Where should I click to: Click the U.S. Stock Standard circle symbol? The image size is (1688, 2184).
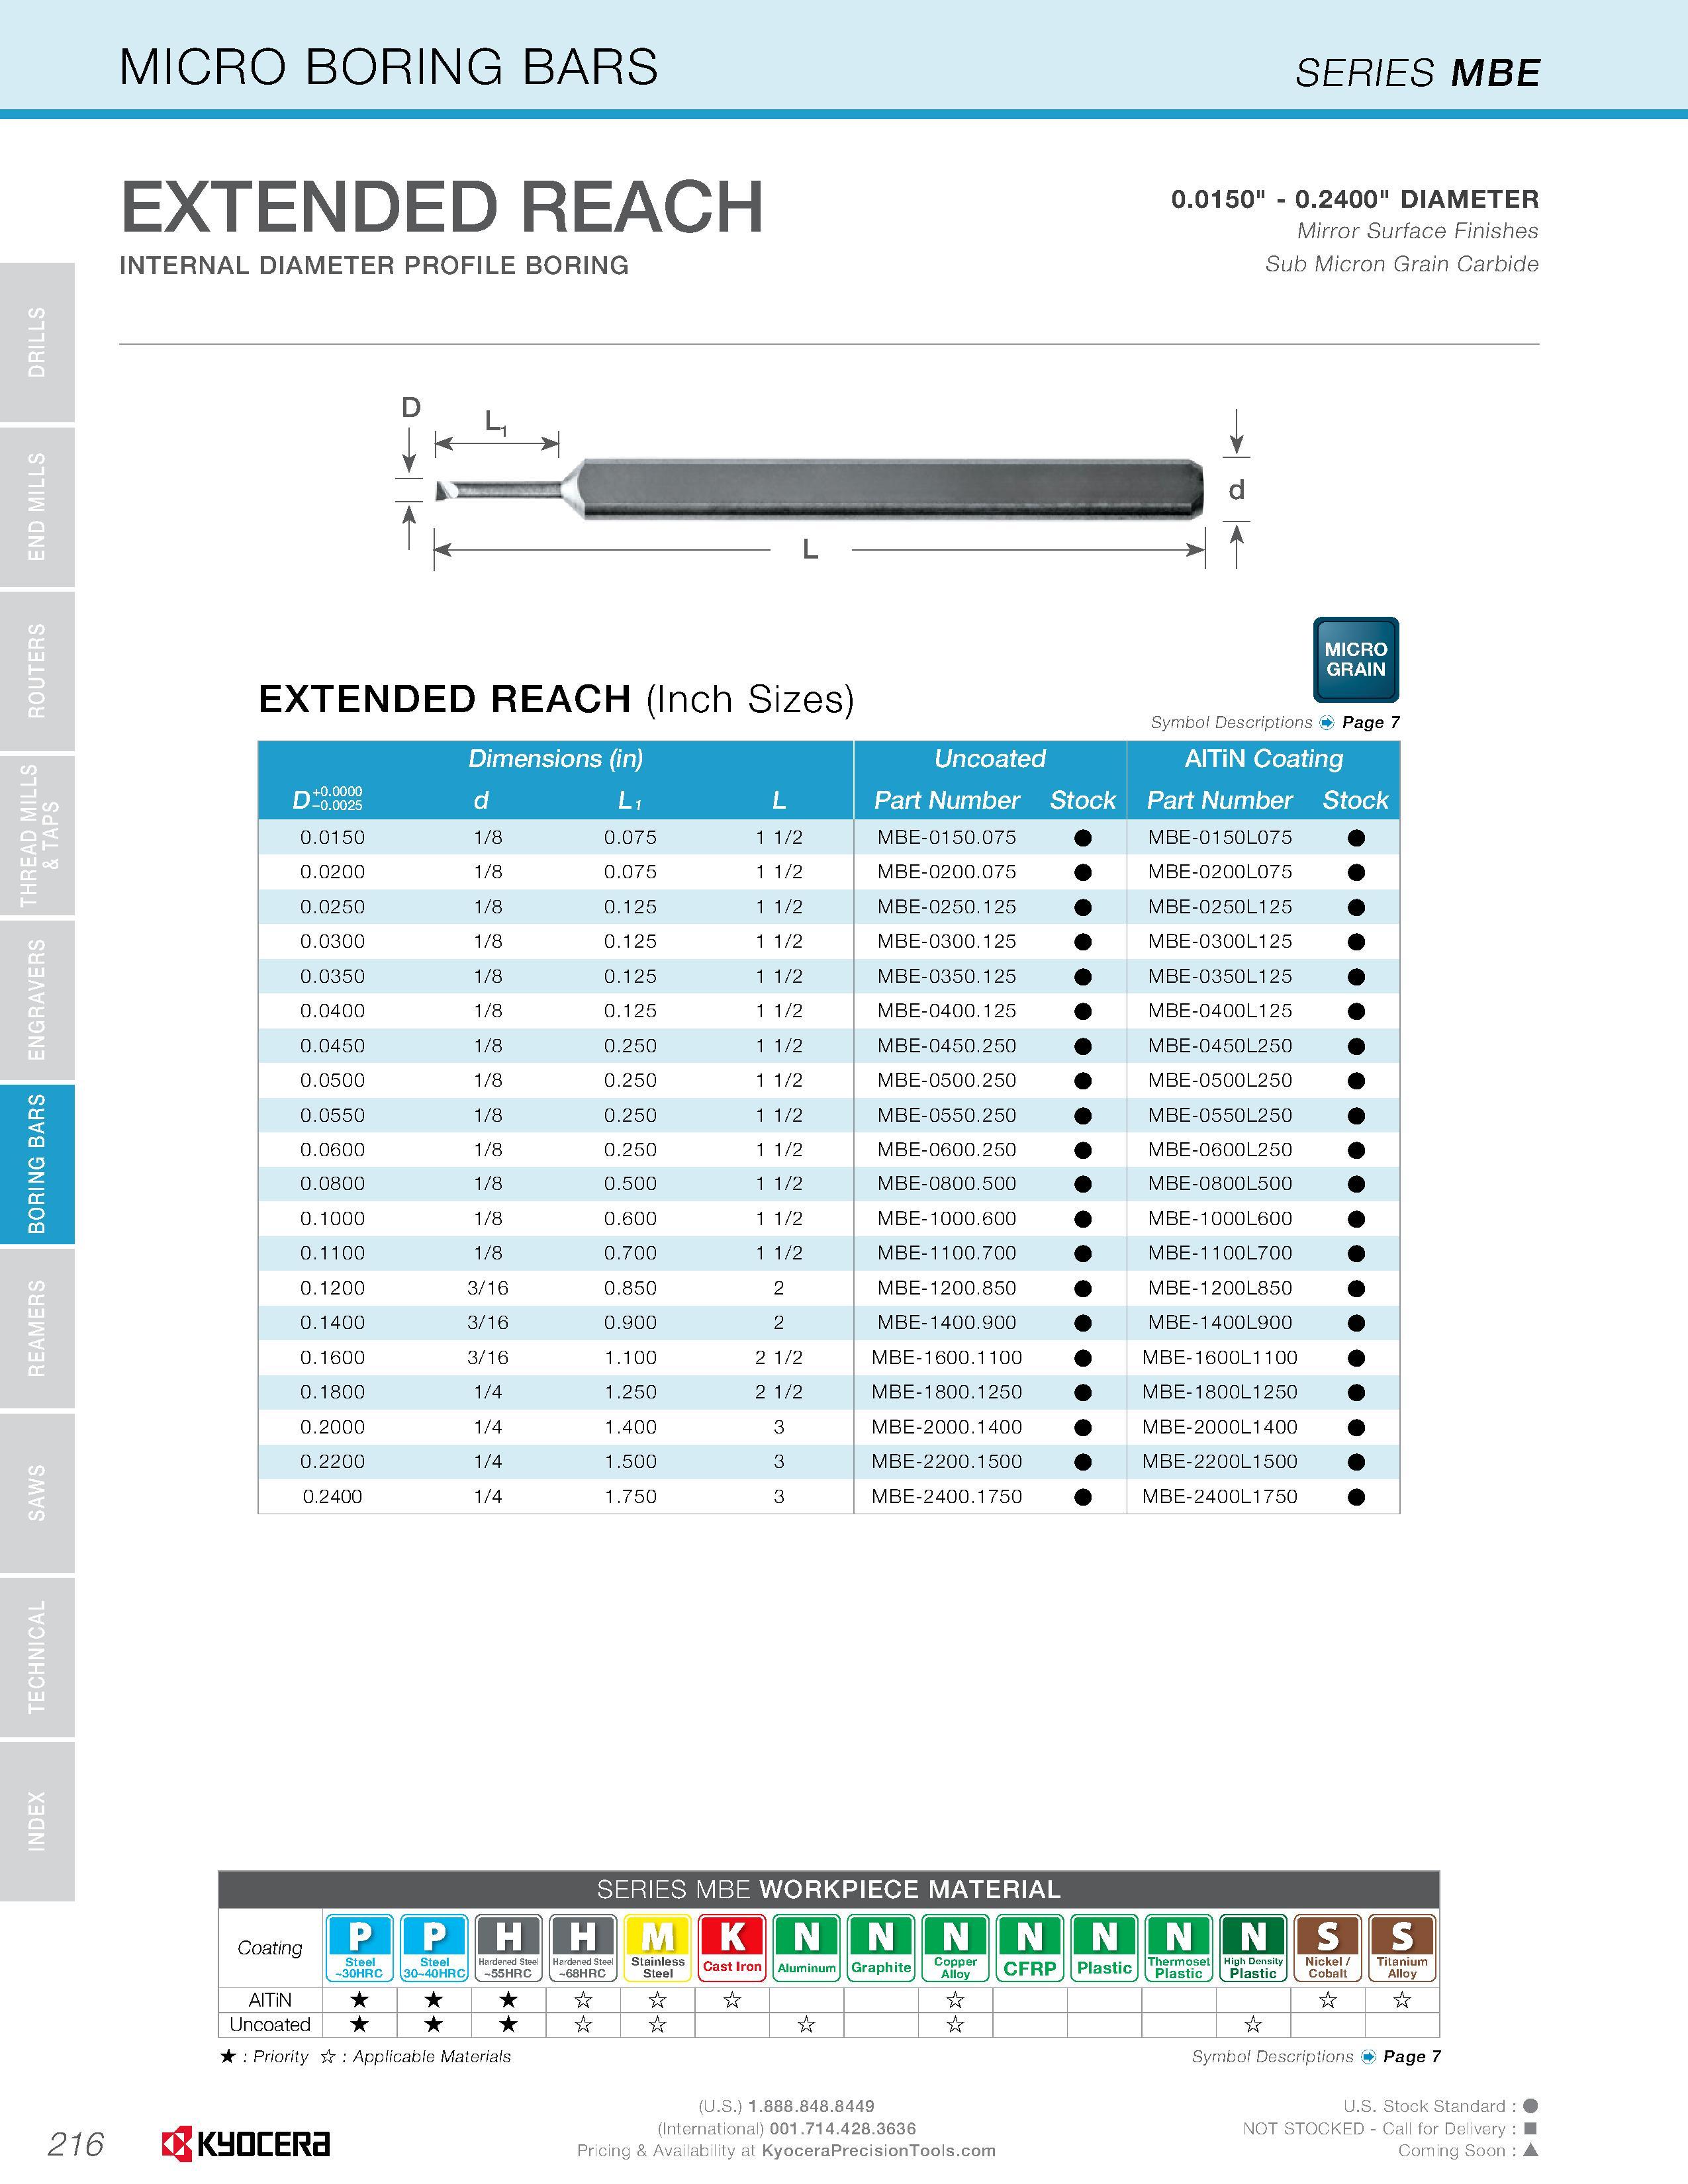point(1530,2106)
